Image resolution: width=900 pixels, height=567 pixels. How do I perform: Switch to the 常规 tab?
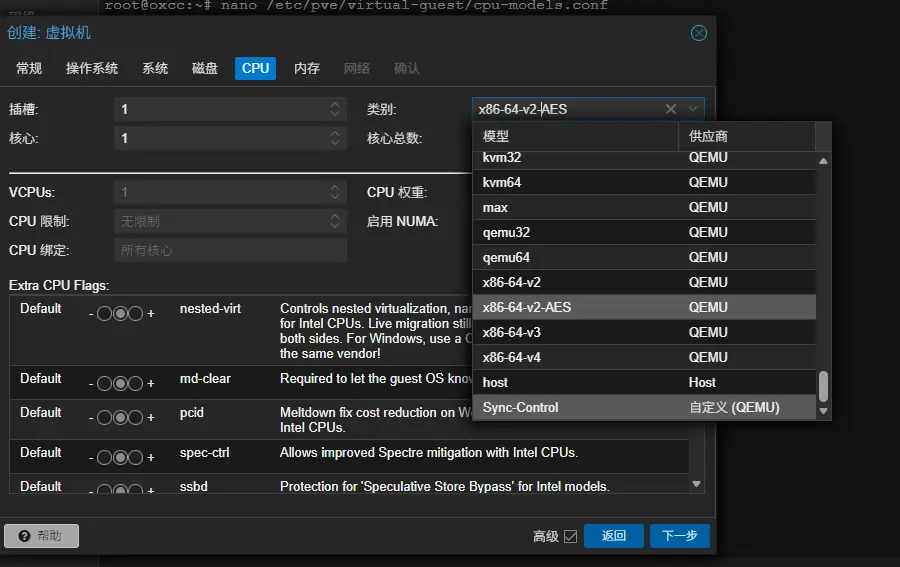[x=29, y=68]
